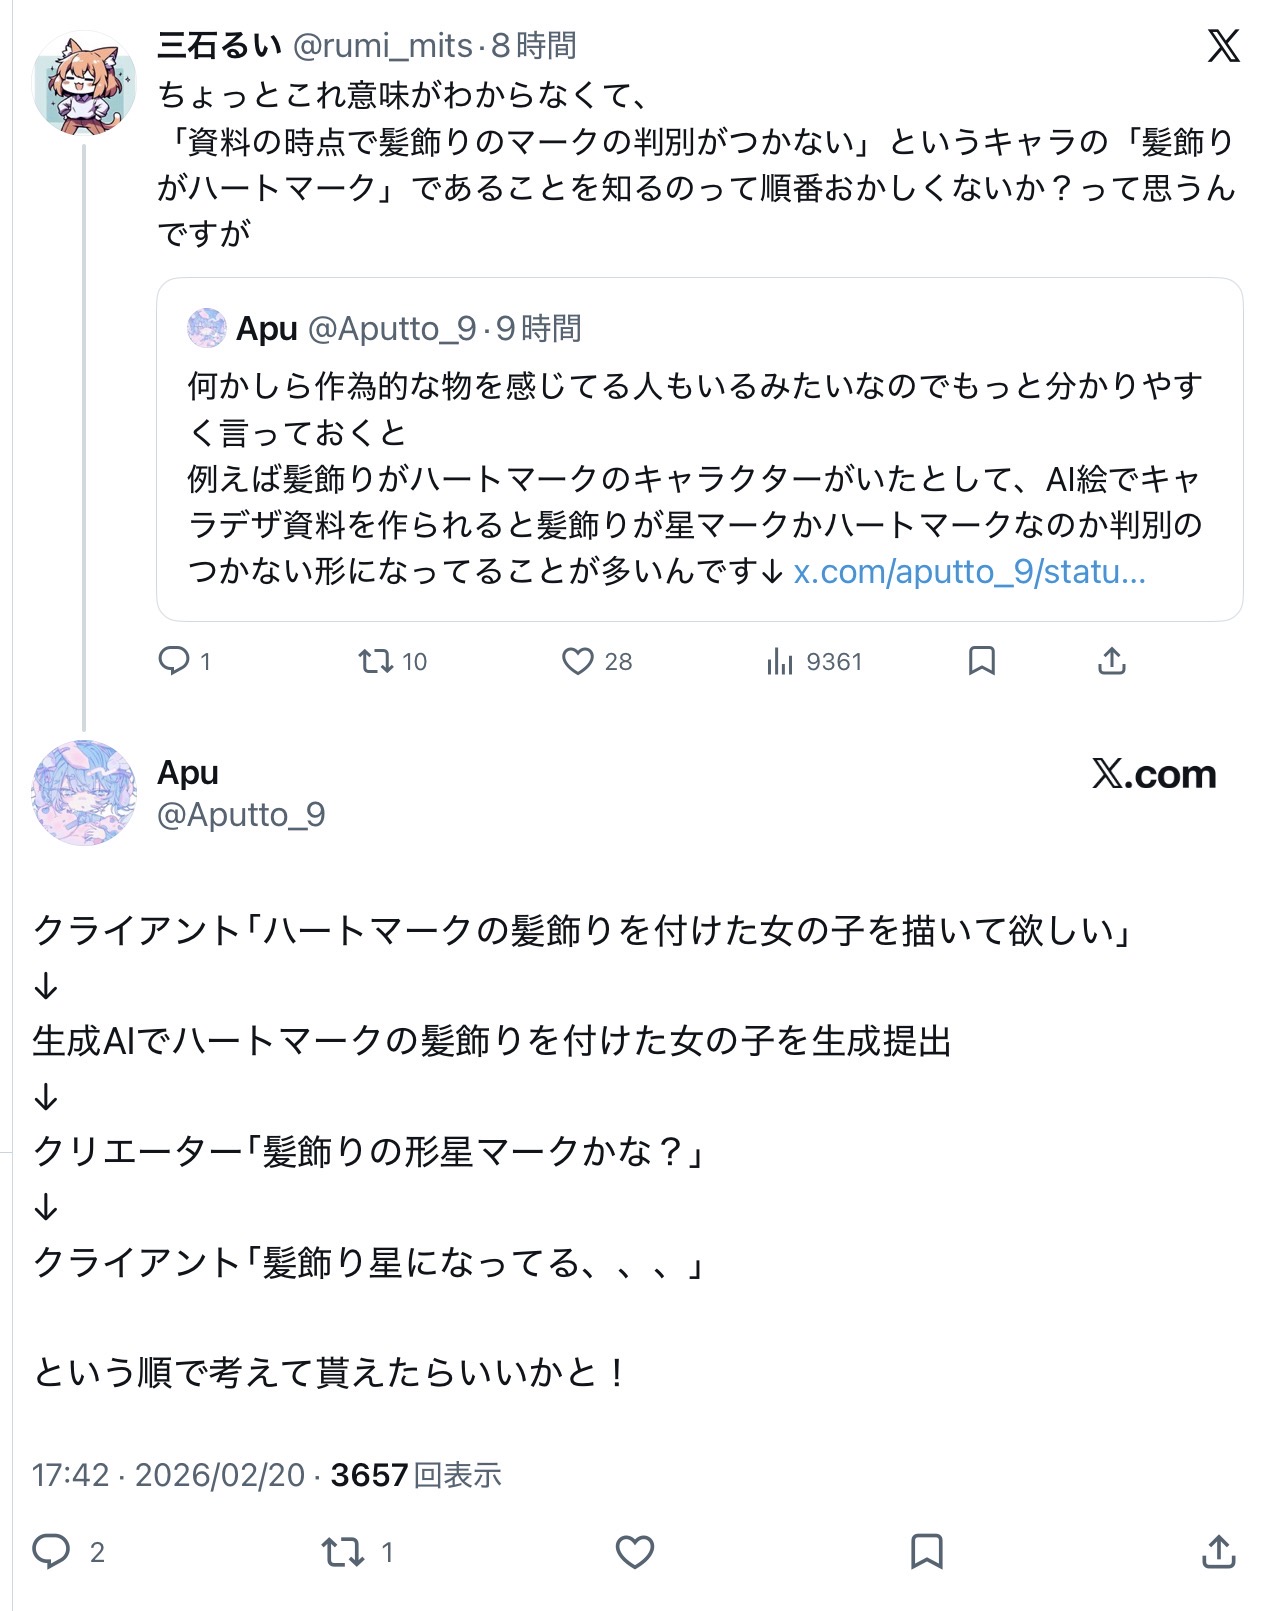Screen dimensions: 1262x1611
Task: Open Apu's profile avatar in main post
Action: point(84,793)
